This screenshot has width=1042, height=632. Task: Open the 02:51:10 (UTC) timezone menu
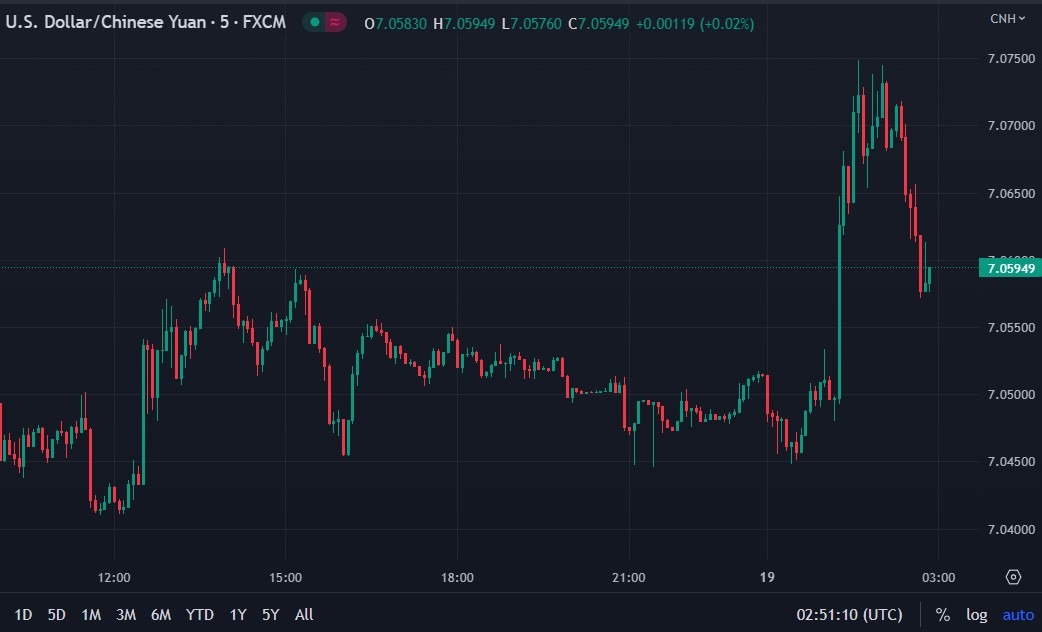click(x=849, y=615)
